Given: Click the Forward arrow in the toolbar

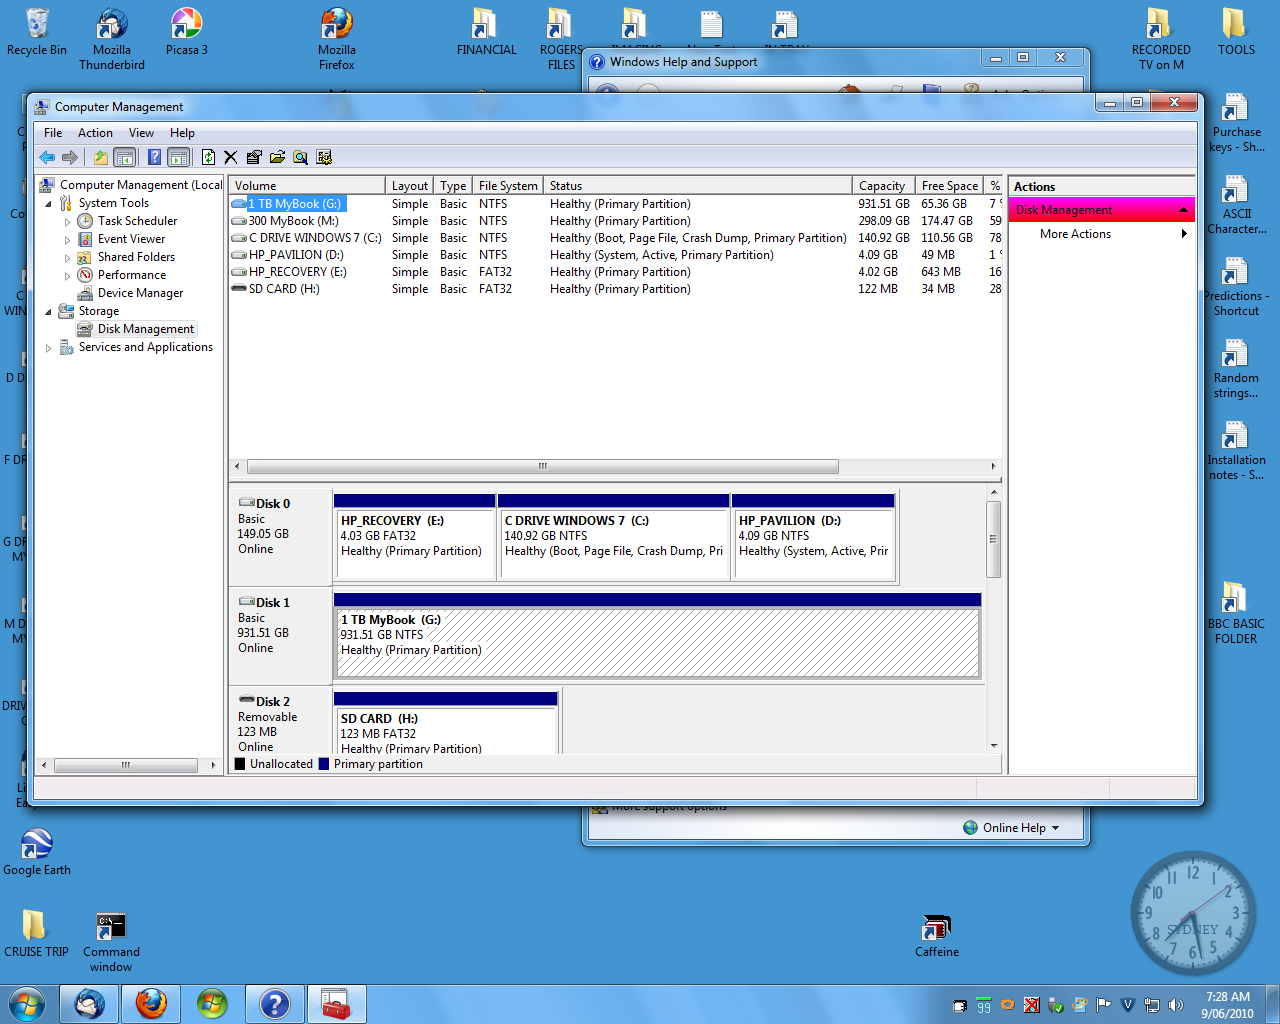Looking at the screenshot, I should (70, 157).
